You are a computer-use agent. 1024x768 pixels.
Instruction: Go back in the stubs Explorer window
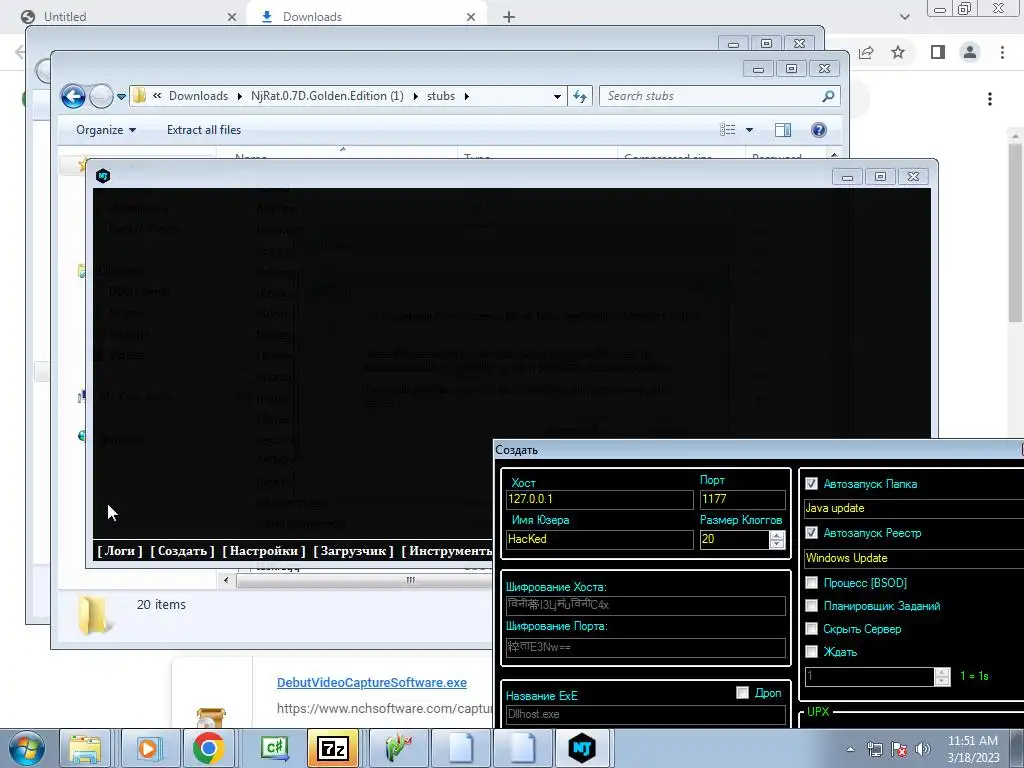coord(73,97)
